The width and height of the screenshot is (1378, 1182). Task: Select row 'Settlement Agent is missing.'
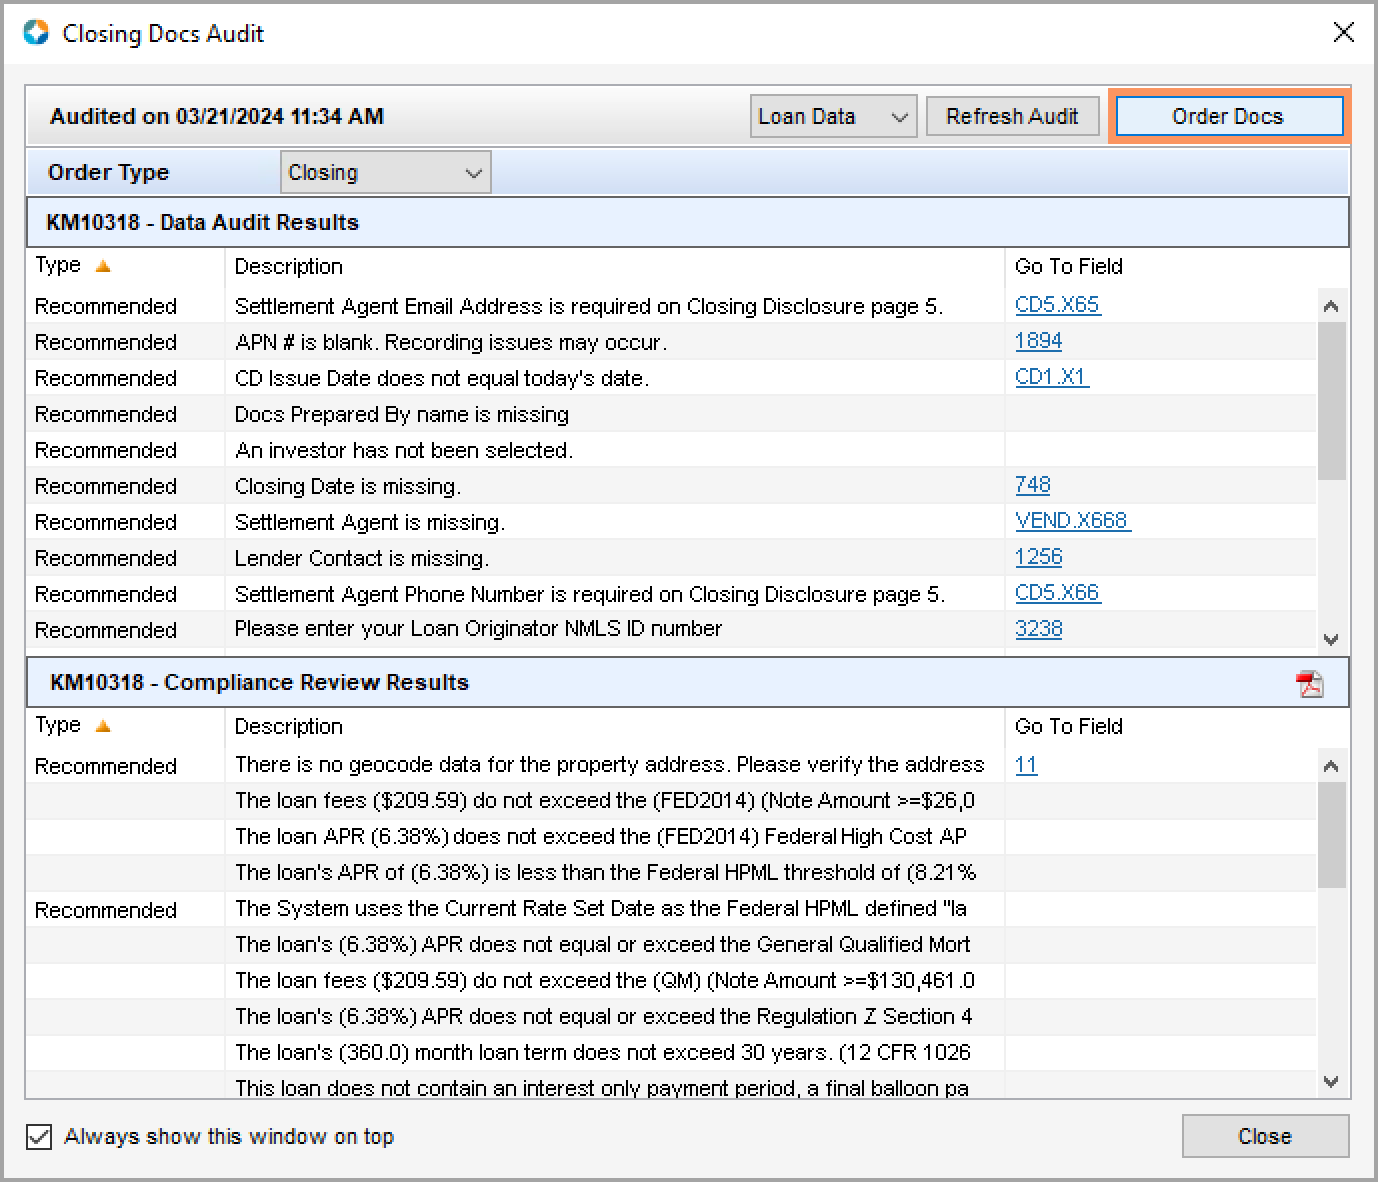[x=671, y=522]
